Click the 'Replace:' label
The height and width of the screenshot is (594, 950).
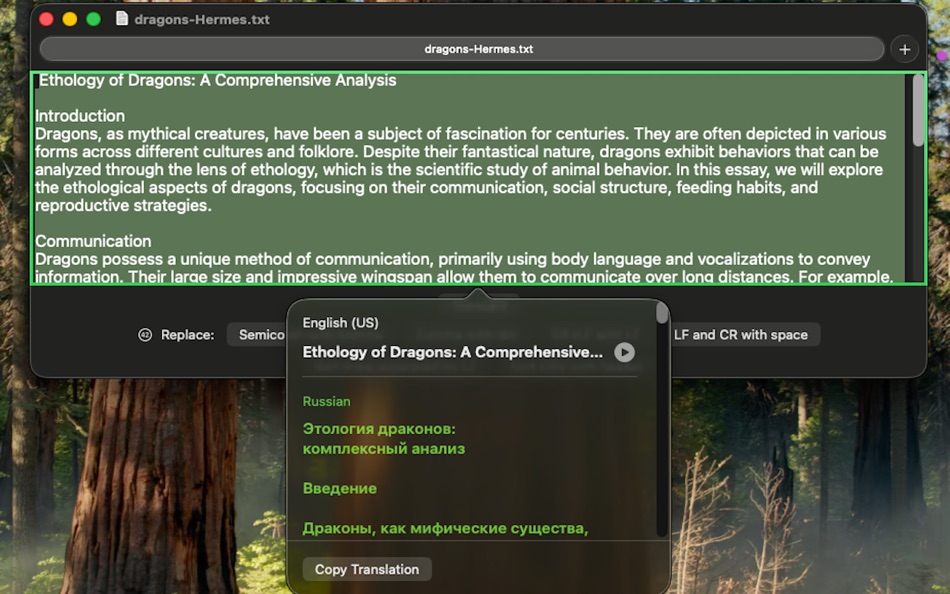[188, 335]
